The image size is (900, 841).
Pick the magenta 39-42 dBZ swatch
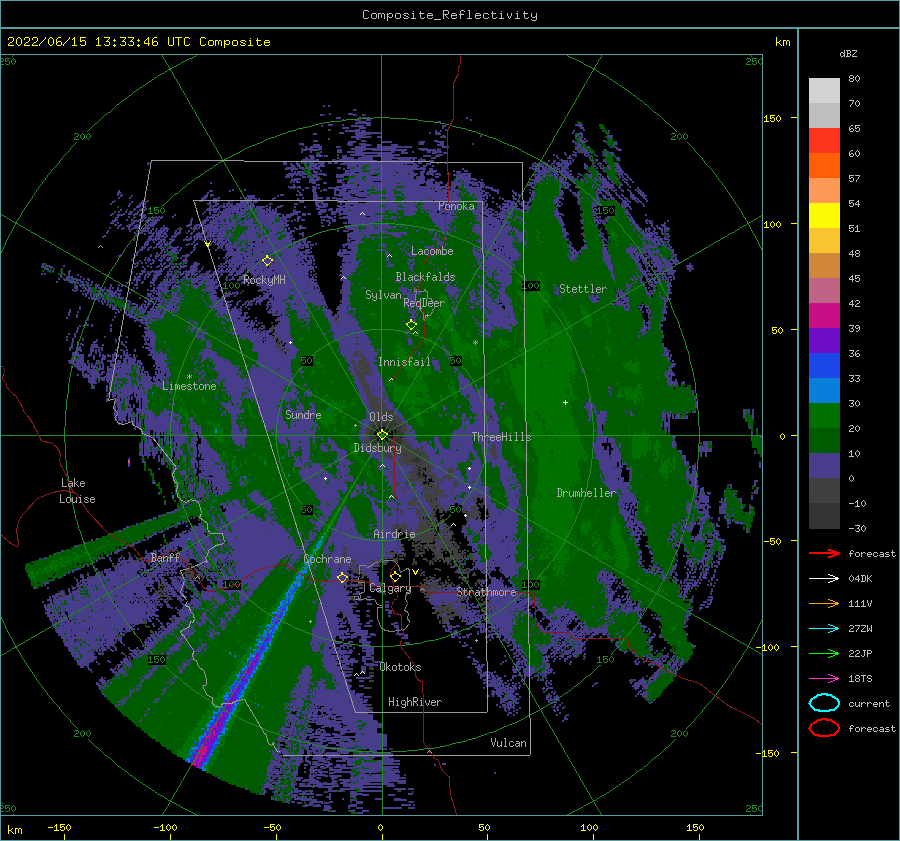pyautogui.click(x=824, y=315)
